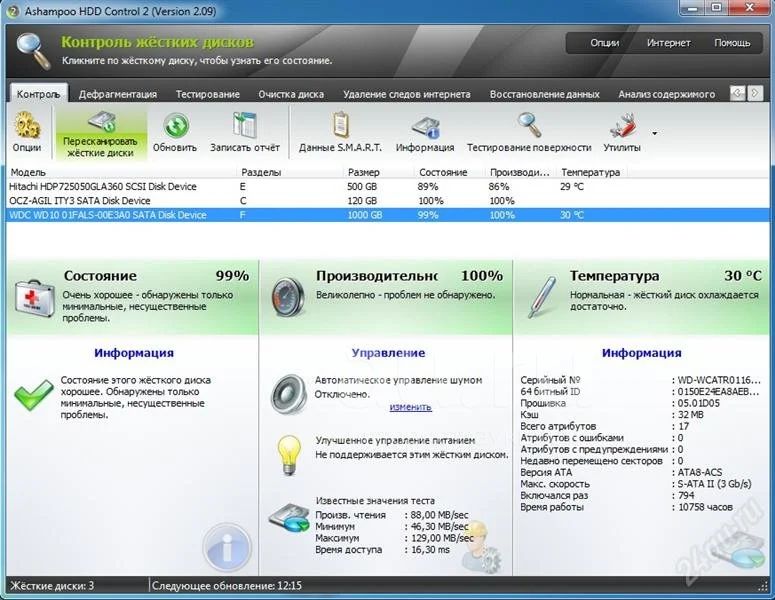Click Время работы 10758 часов value
The width and height of the screenshot is (775, 600).
point(705,507)
